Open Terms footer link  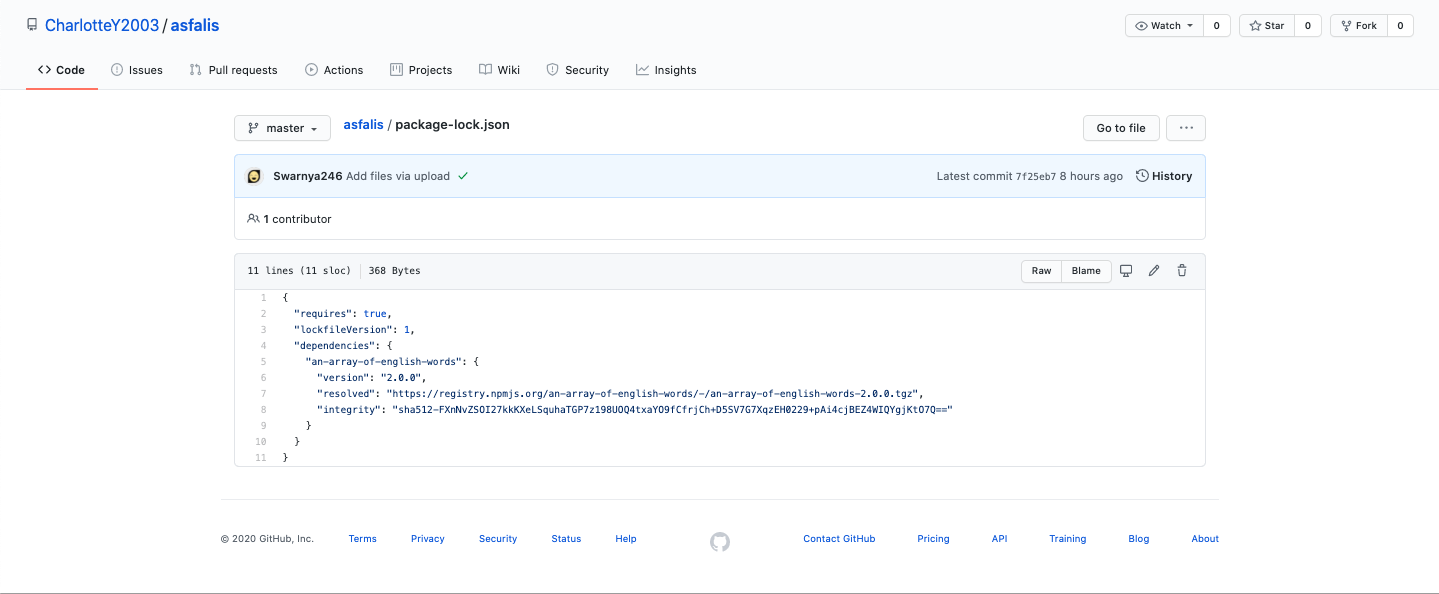point(363,539)
